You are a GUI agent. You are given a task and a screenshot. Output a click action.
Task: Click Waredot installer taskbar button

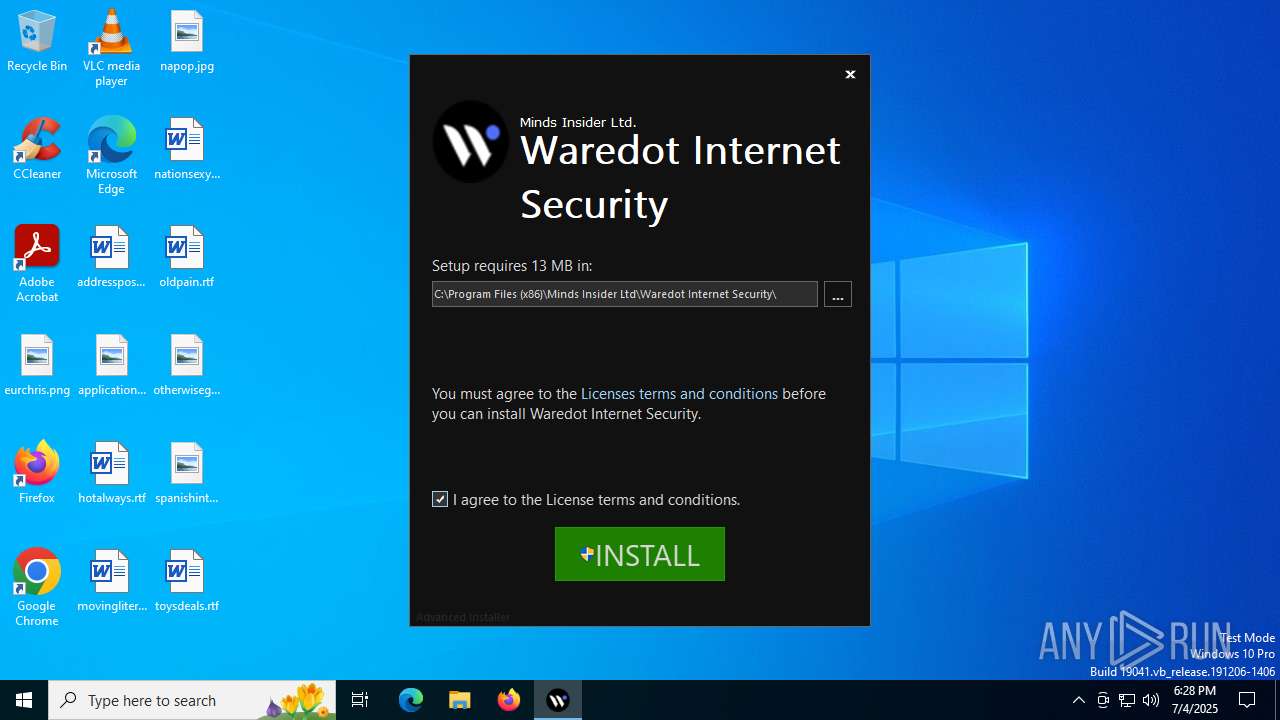558,700
